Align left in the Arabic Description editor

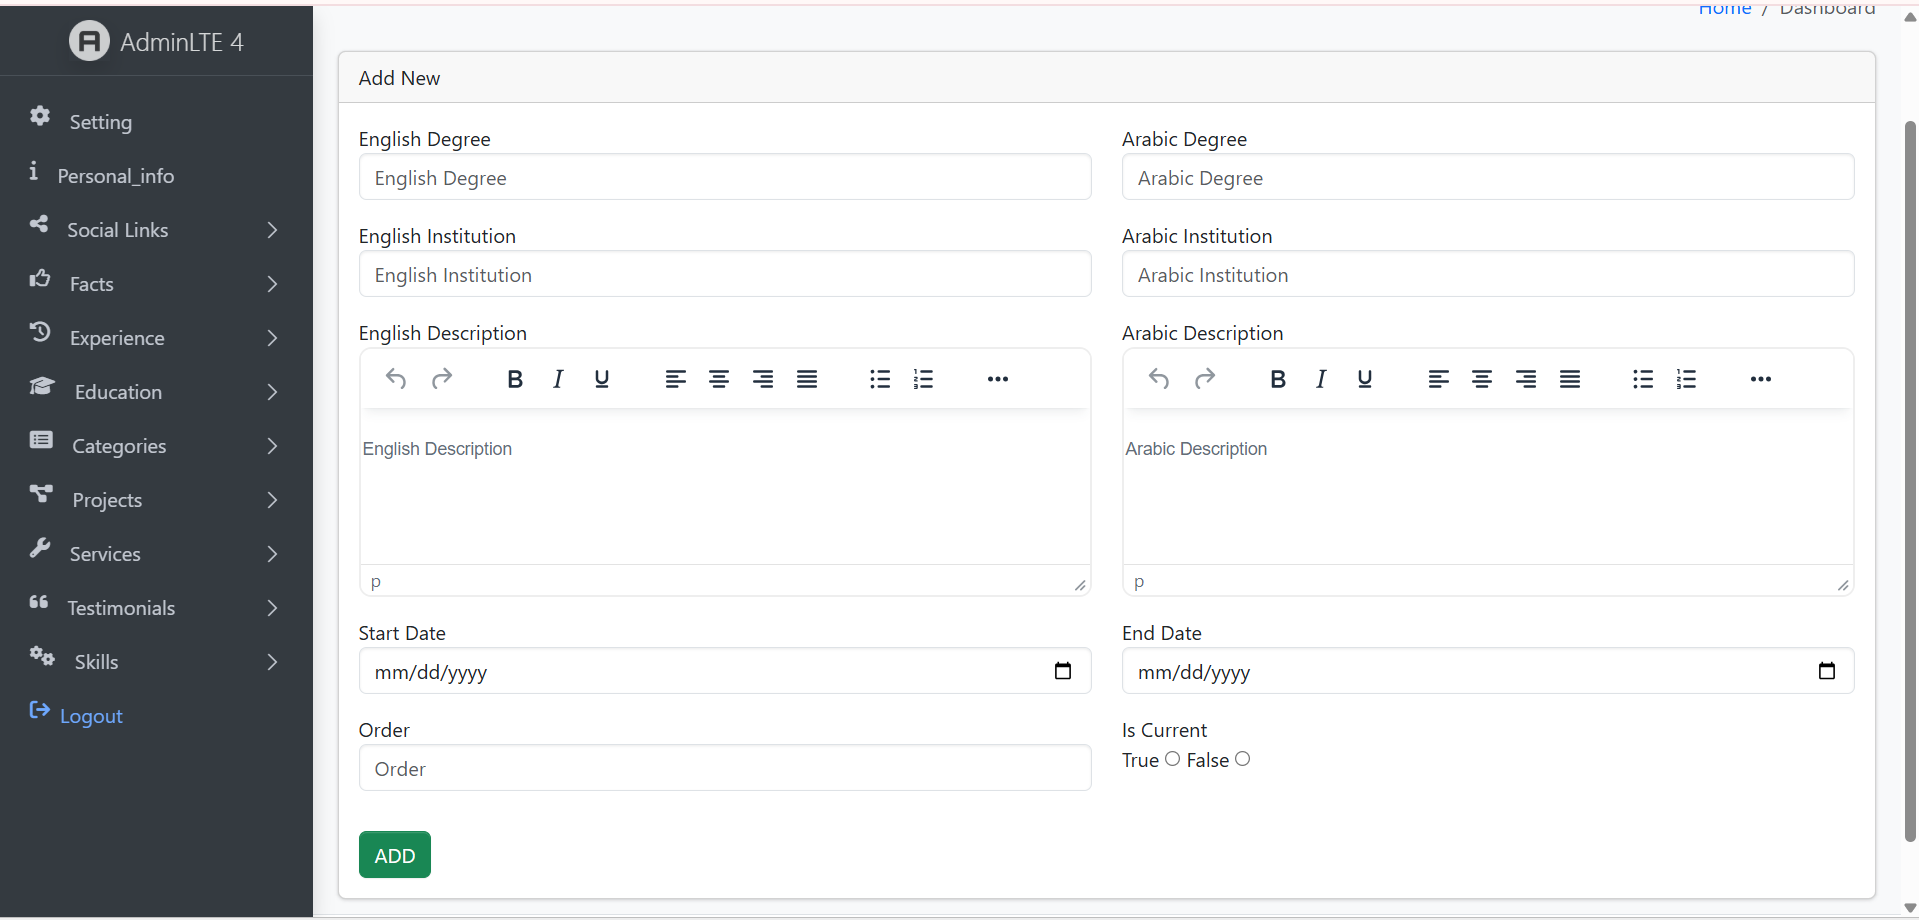(x=1439, y=379)
